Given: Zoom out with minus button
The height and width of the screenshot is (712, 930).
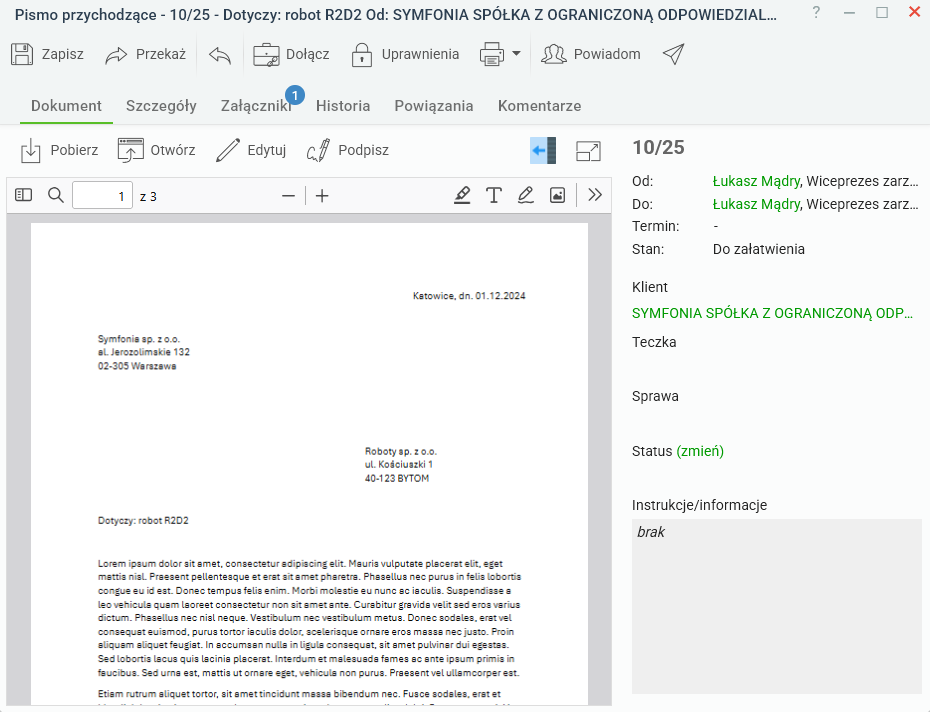Looking at the screenshot, I should pos(288,196).
